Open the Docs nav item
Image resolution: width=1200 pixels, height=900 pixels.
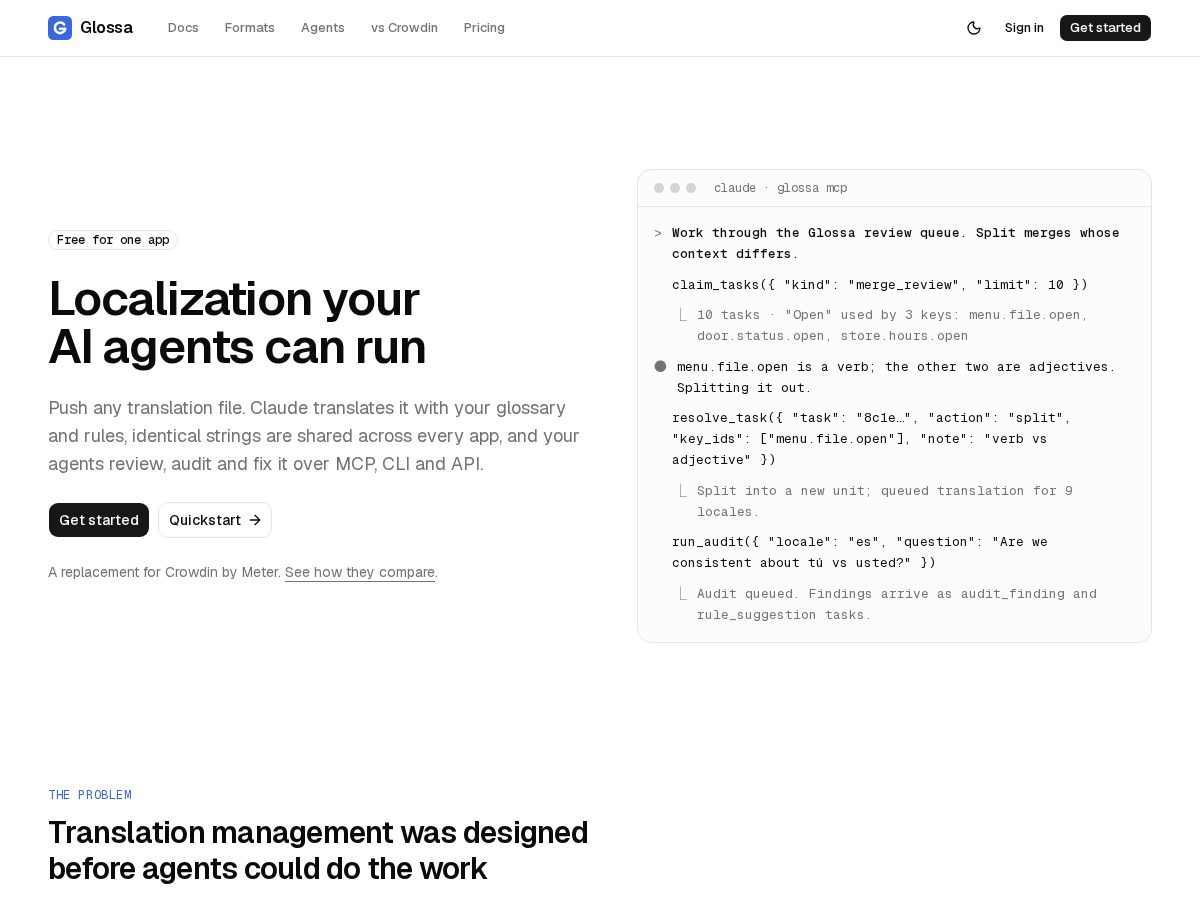pyautogui.click(x=183, y=28)
